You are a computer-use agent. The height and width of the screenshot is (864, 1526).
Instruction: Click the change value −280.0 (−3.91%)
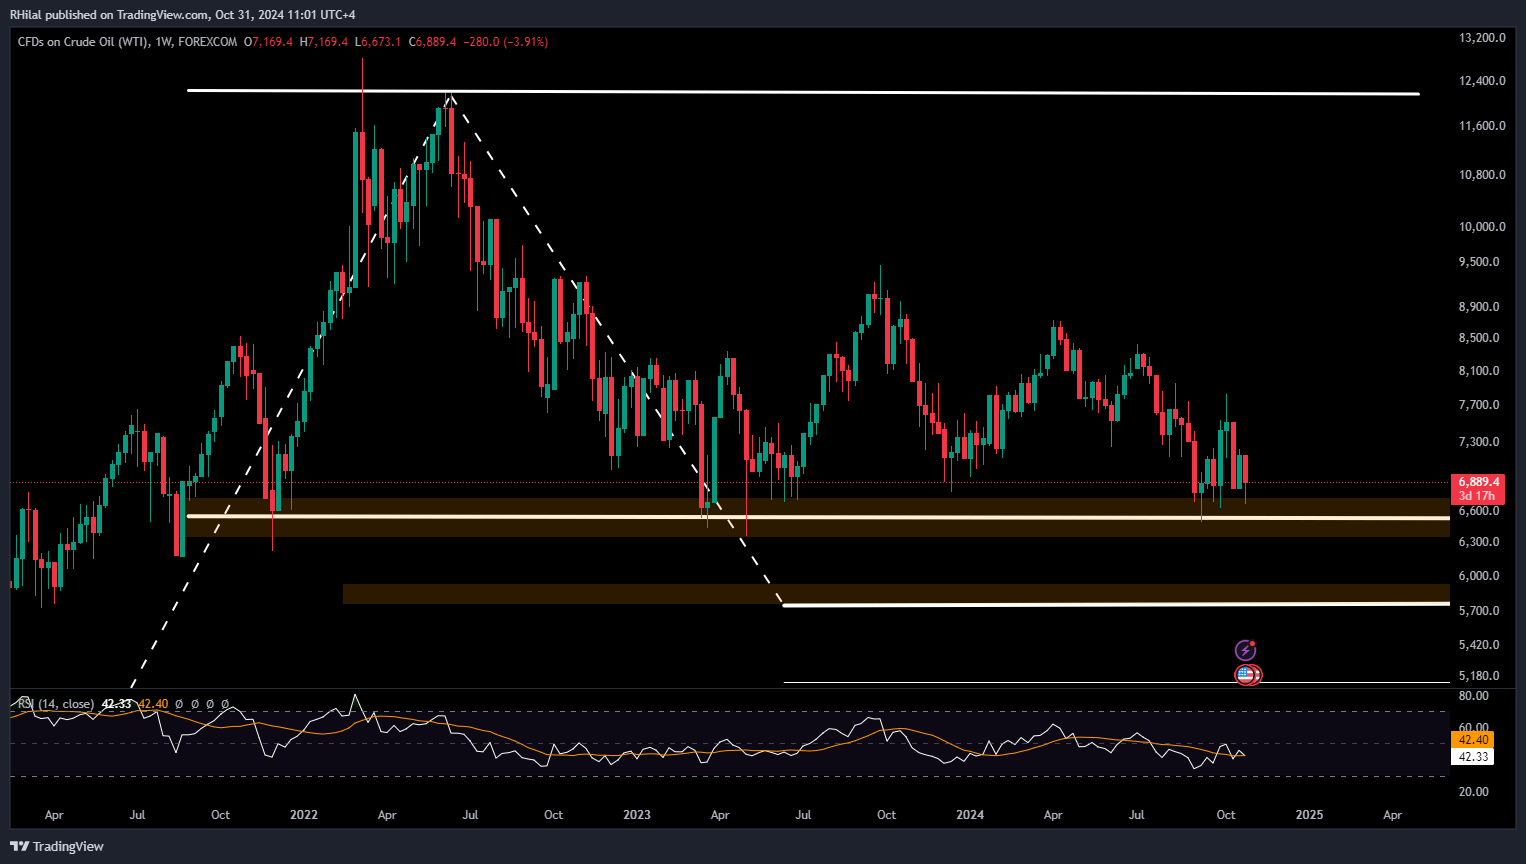click(505, 42)
